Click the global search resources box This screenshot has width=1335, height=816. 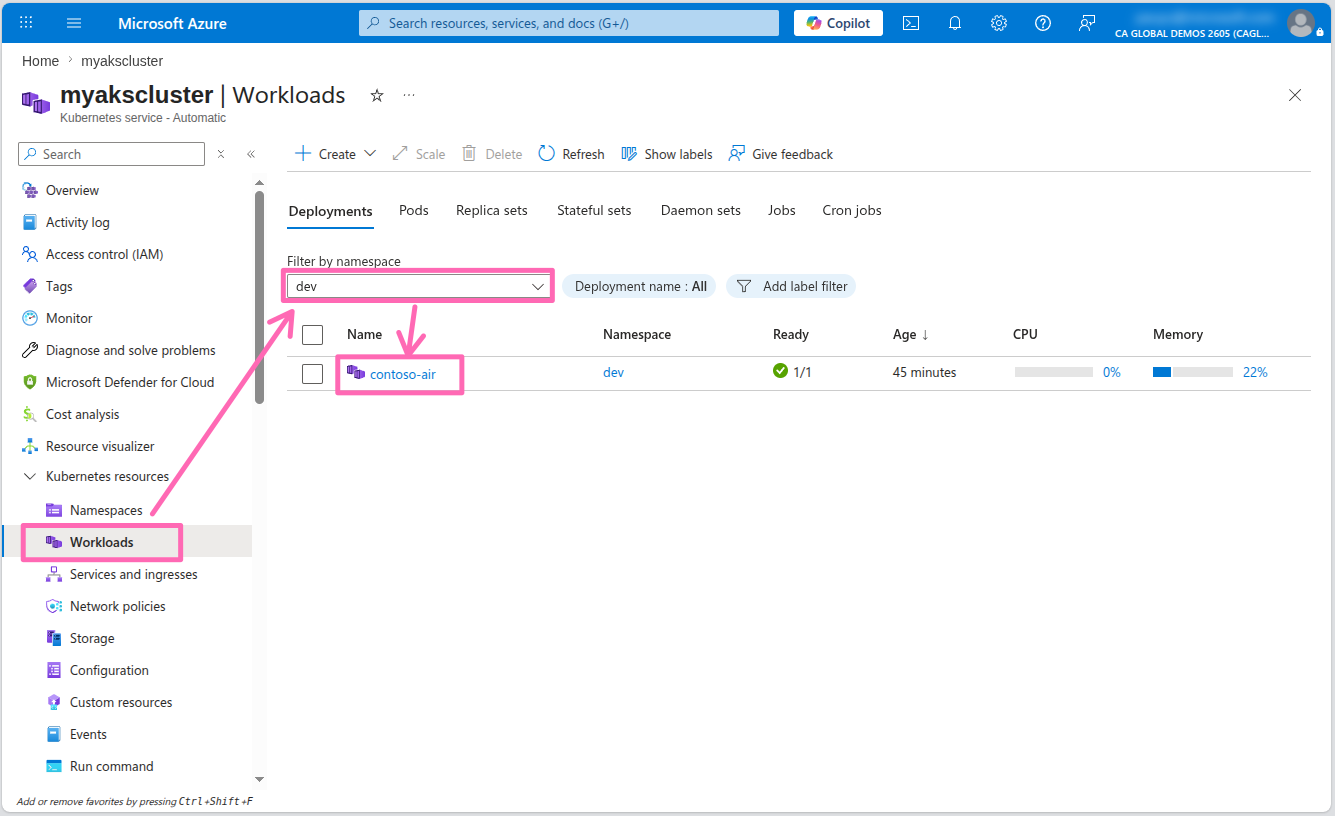coord(569,23)
